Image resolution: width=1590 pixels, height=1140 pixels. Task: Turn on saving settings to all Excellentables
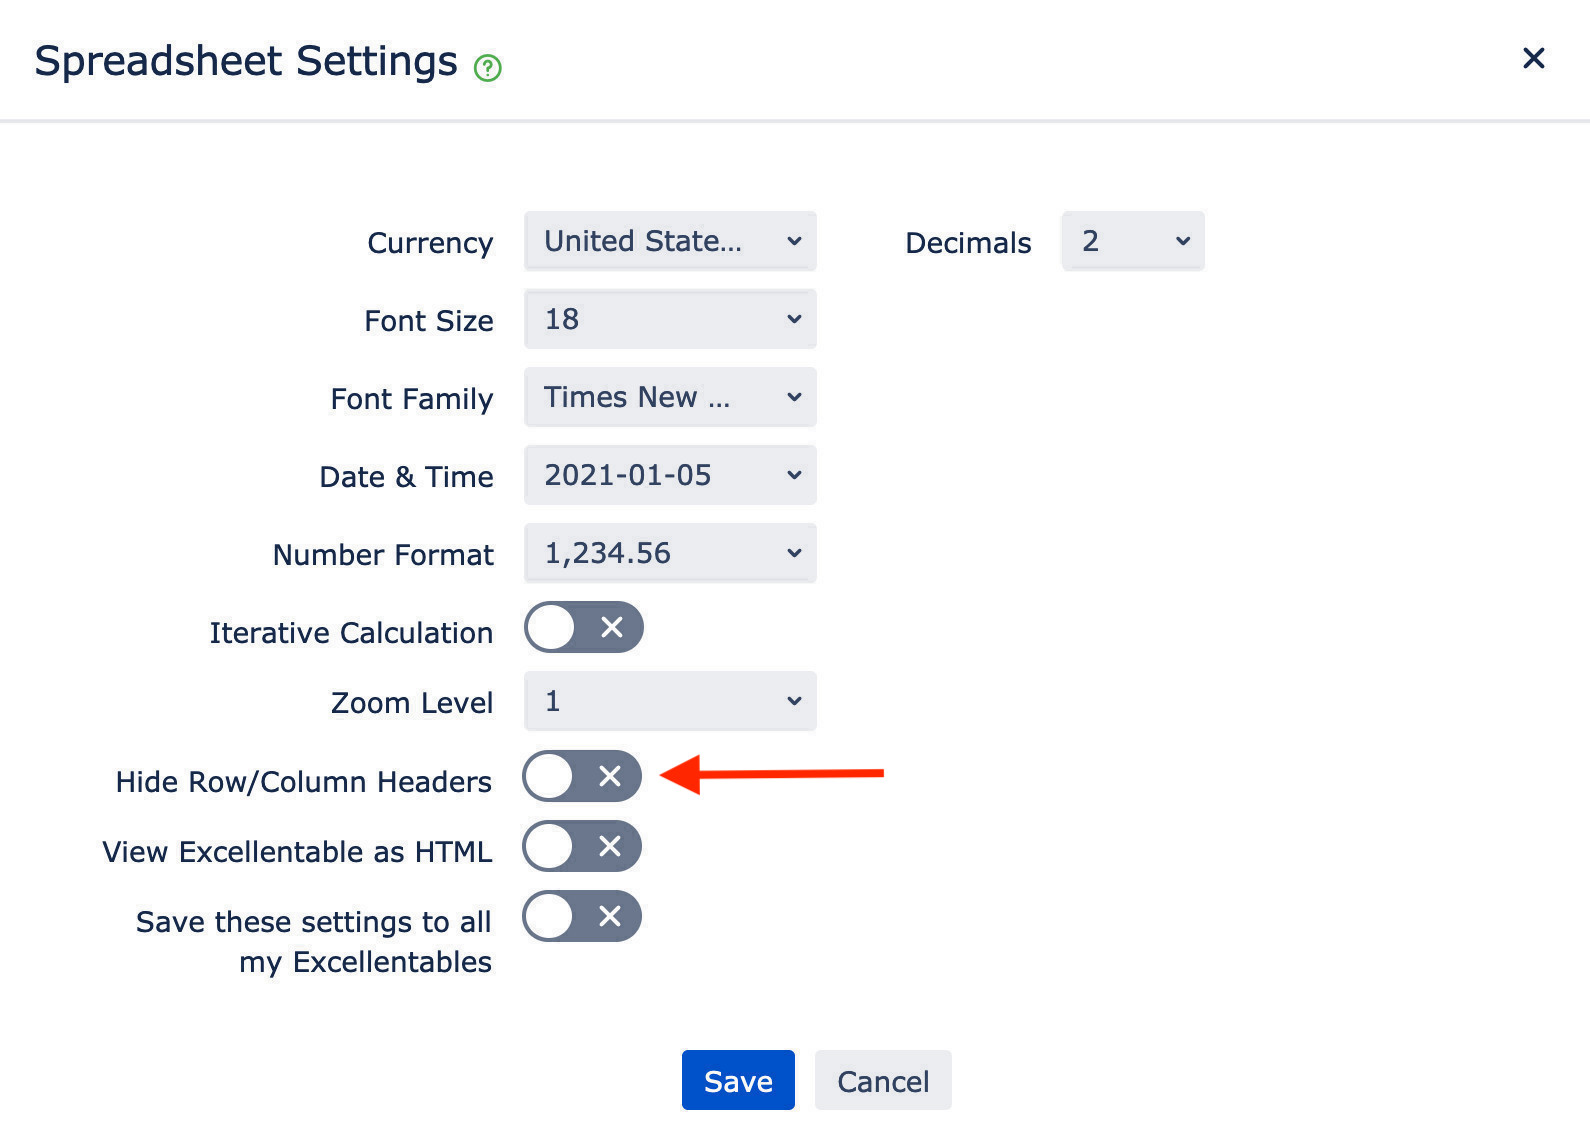[x=582, y=916]
